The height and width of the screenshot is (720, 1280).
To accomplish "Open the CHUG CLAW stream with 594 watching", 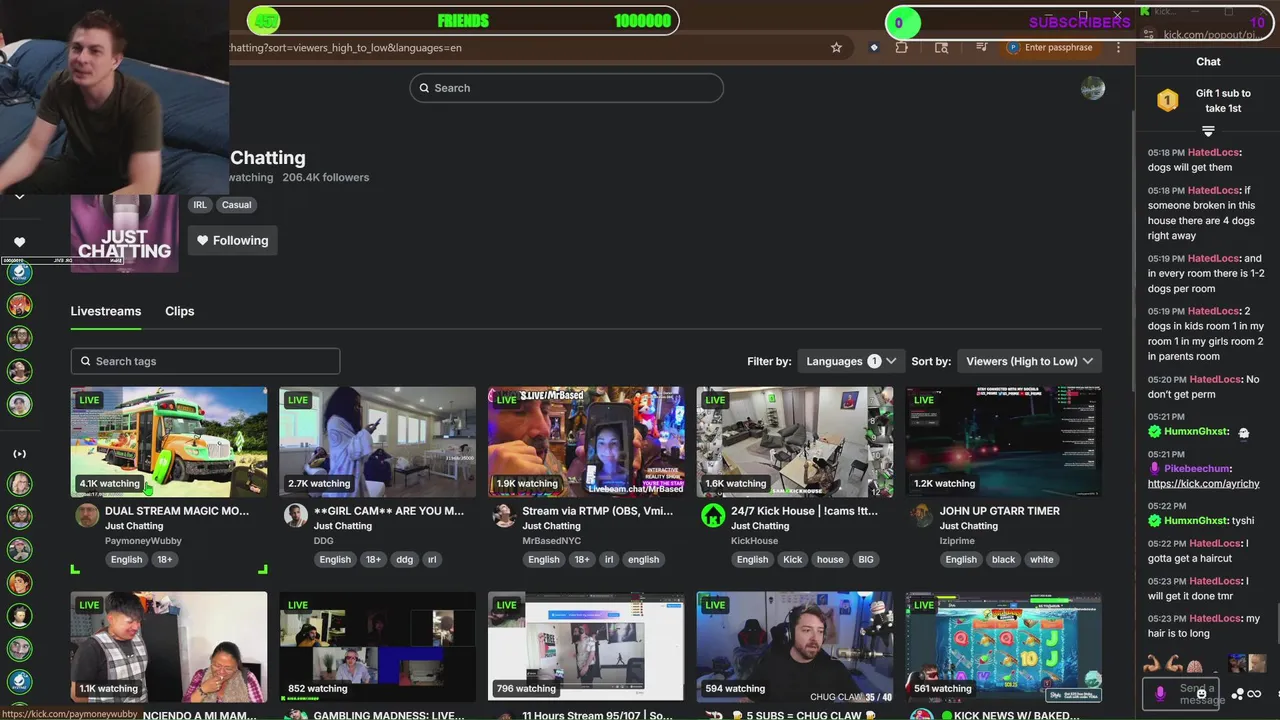I will tap(795, 647).
